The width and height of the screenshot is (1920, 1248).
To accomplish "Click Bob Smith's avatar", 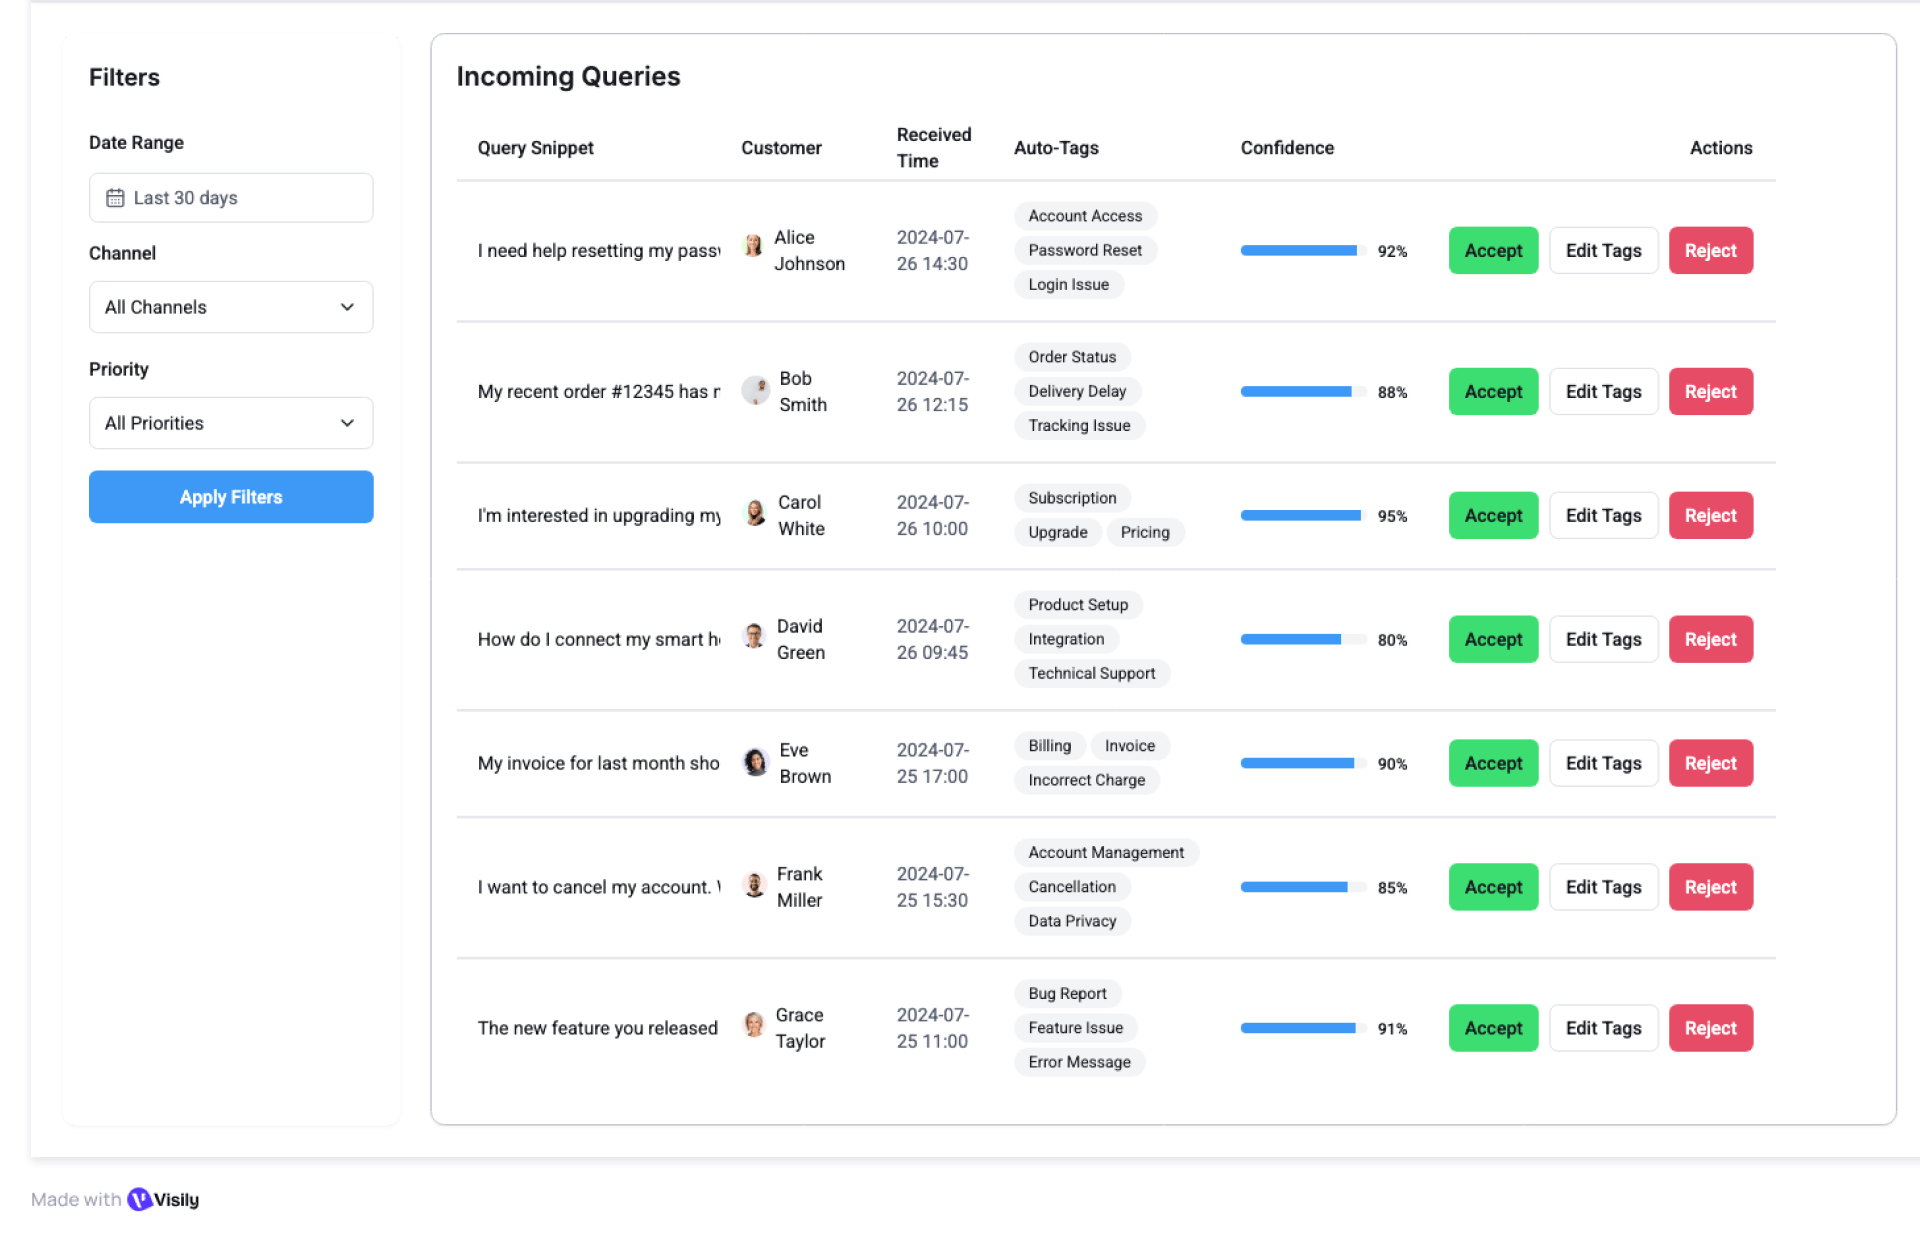I will point(755,390).
